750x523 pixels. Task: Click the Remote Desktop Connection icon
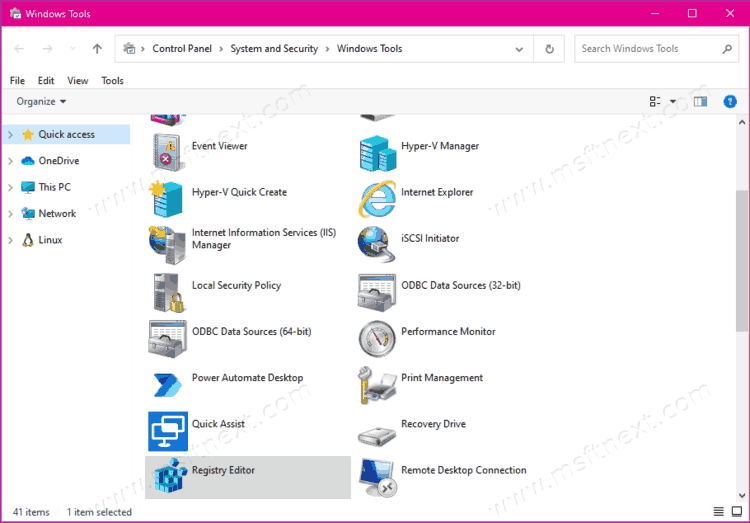[378, 478]
